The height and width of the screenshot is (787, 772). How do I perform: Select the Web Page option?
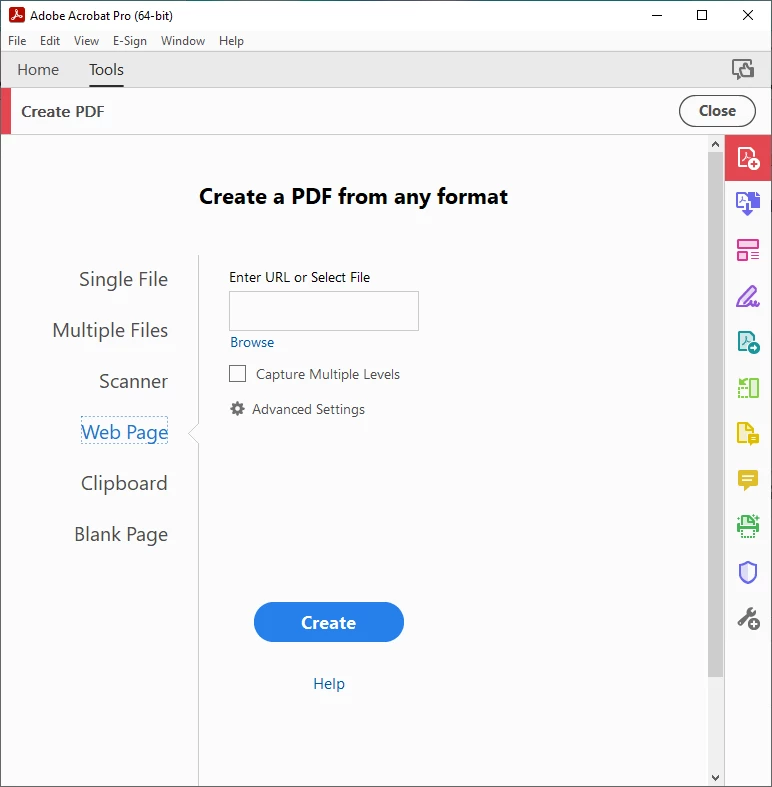pyautogui.click(x=124, y=432)
